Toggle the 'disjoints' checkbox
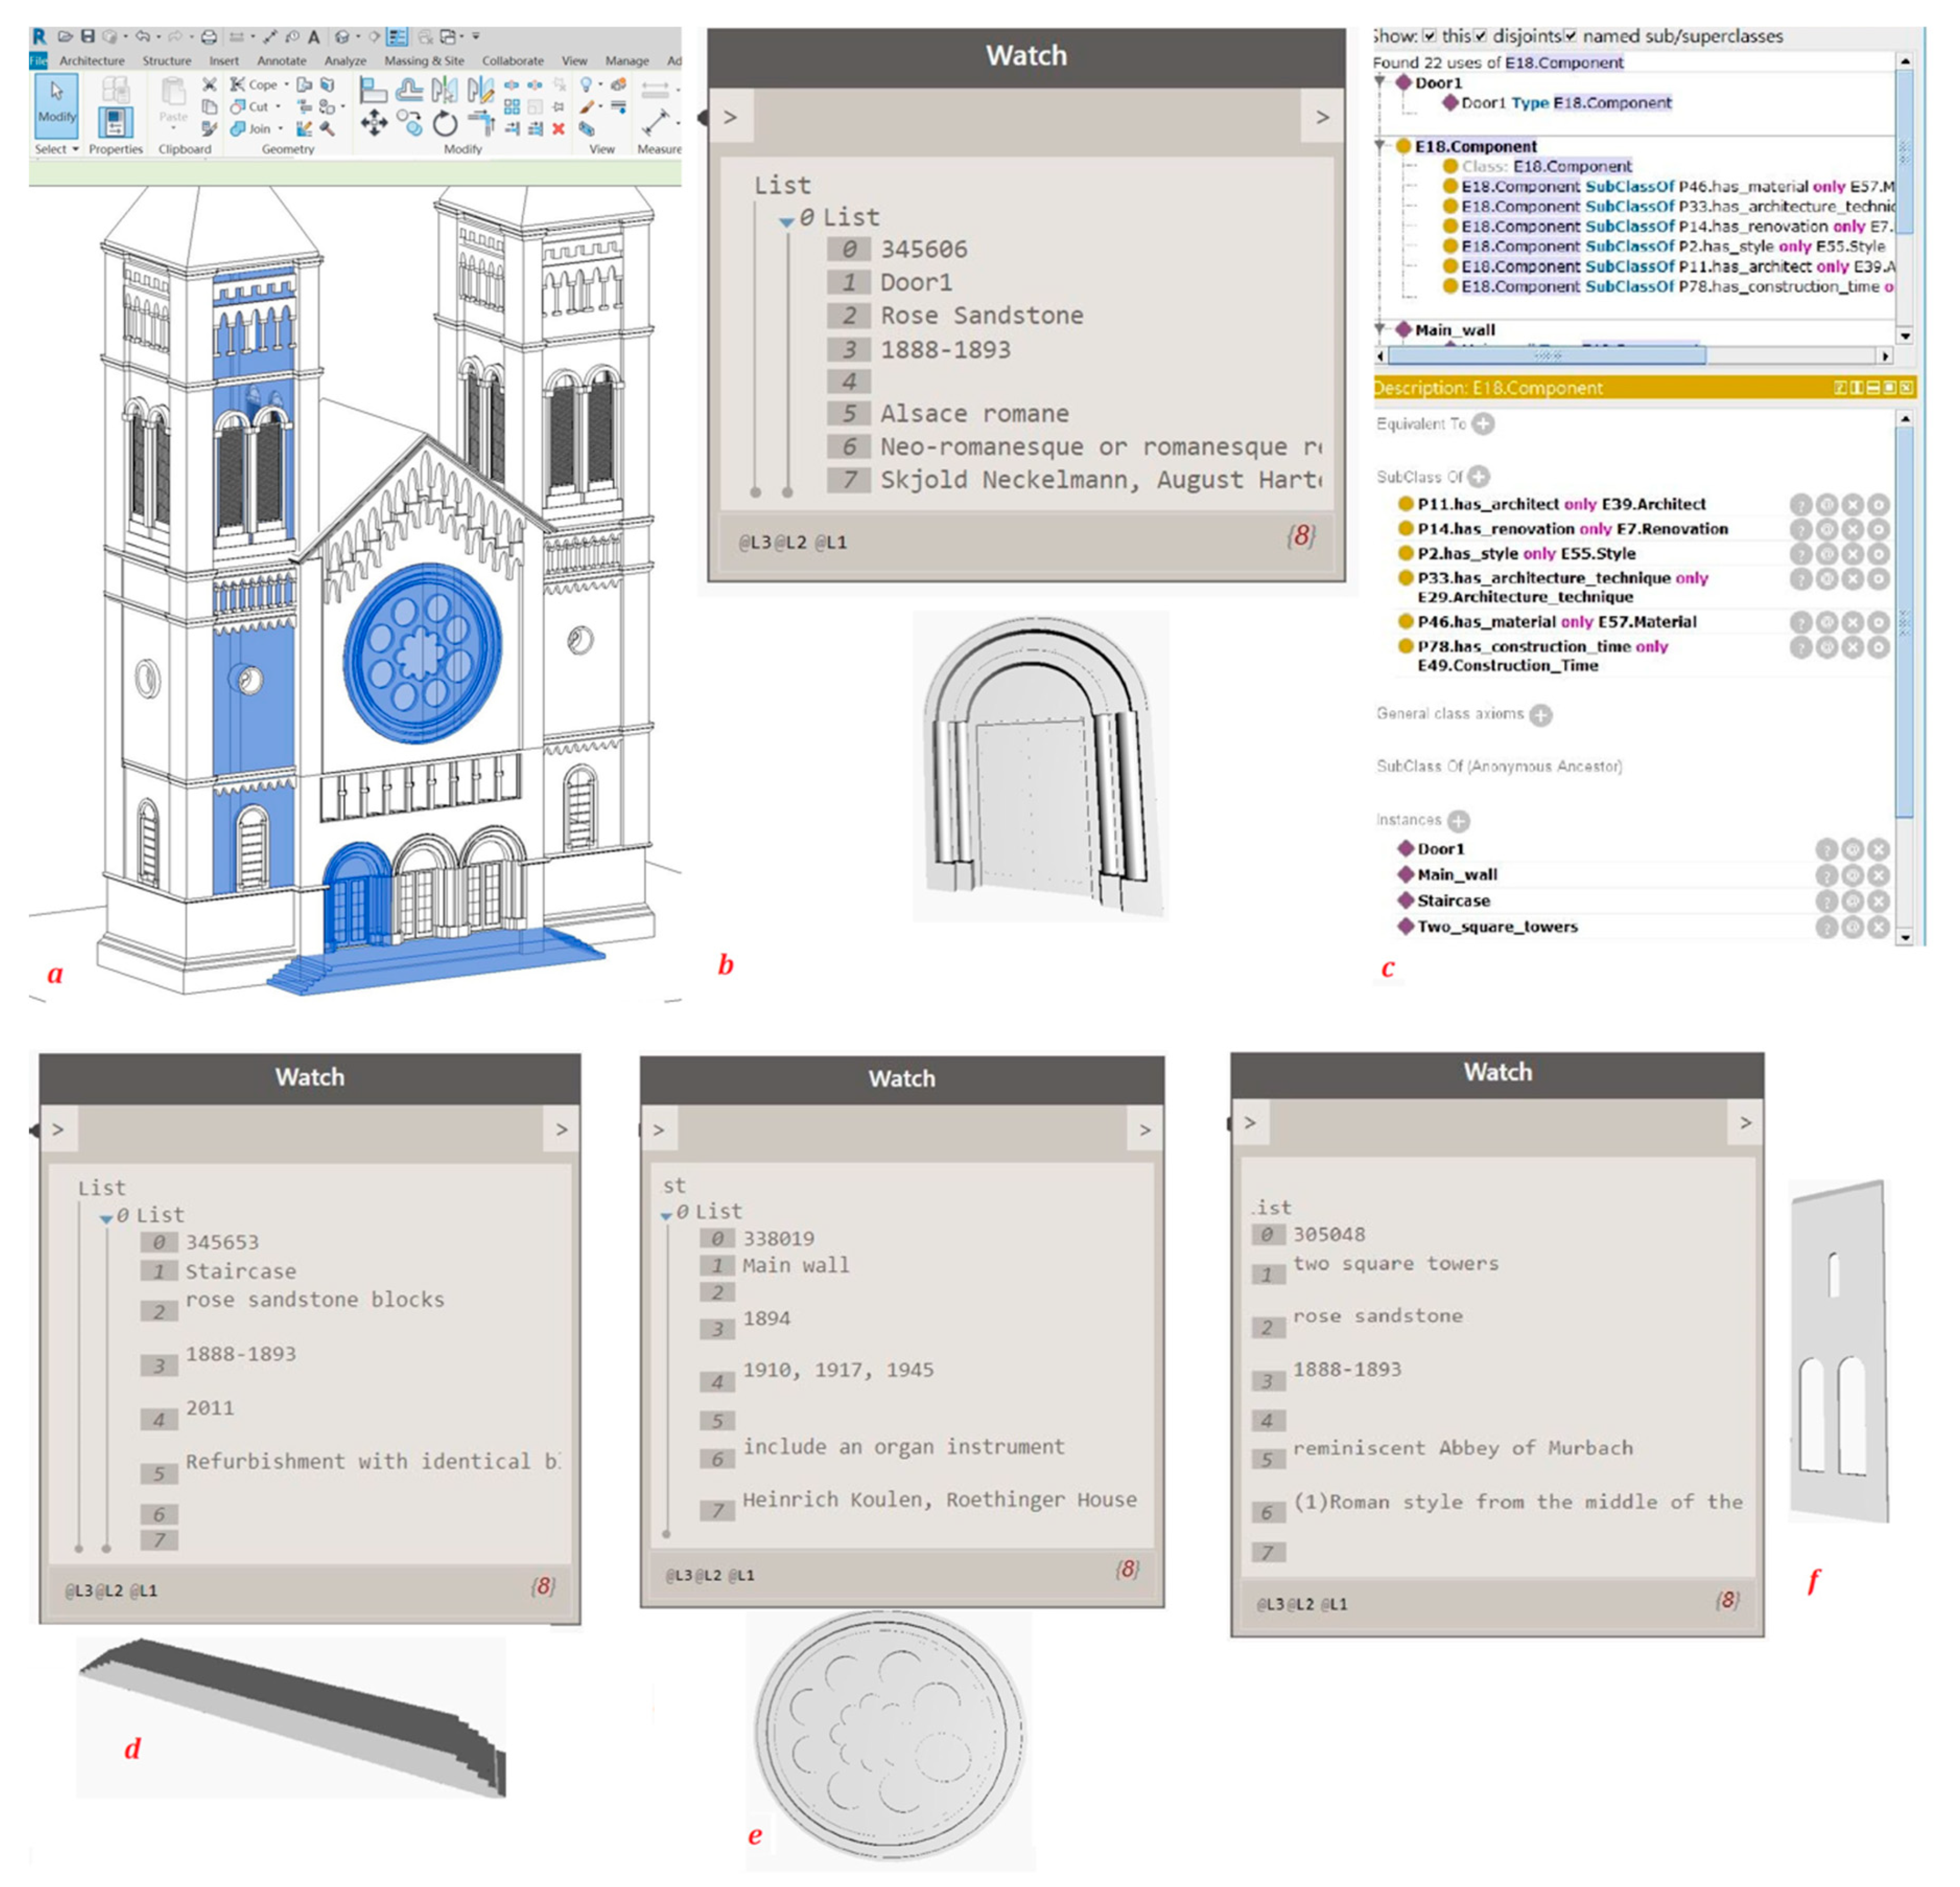This screenshot has height=1887, width=1960. [1481, 36]
